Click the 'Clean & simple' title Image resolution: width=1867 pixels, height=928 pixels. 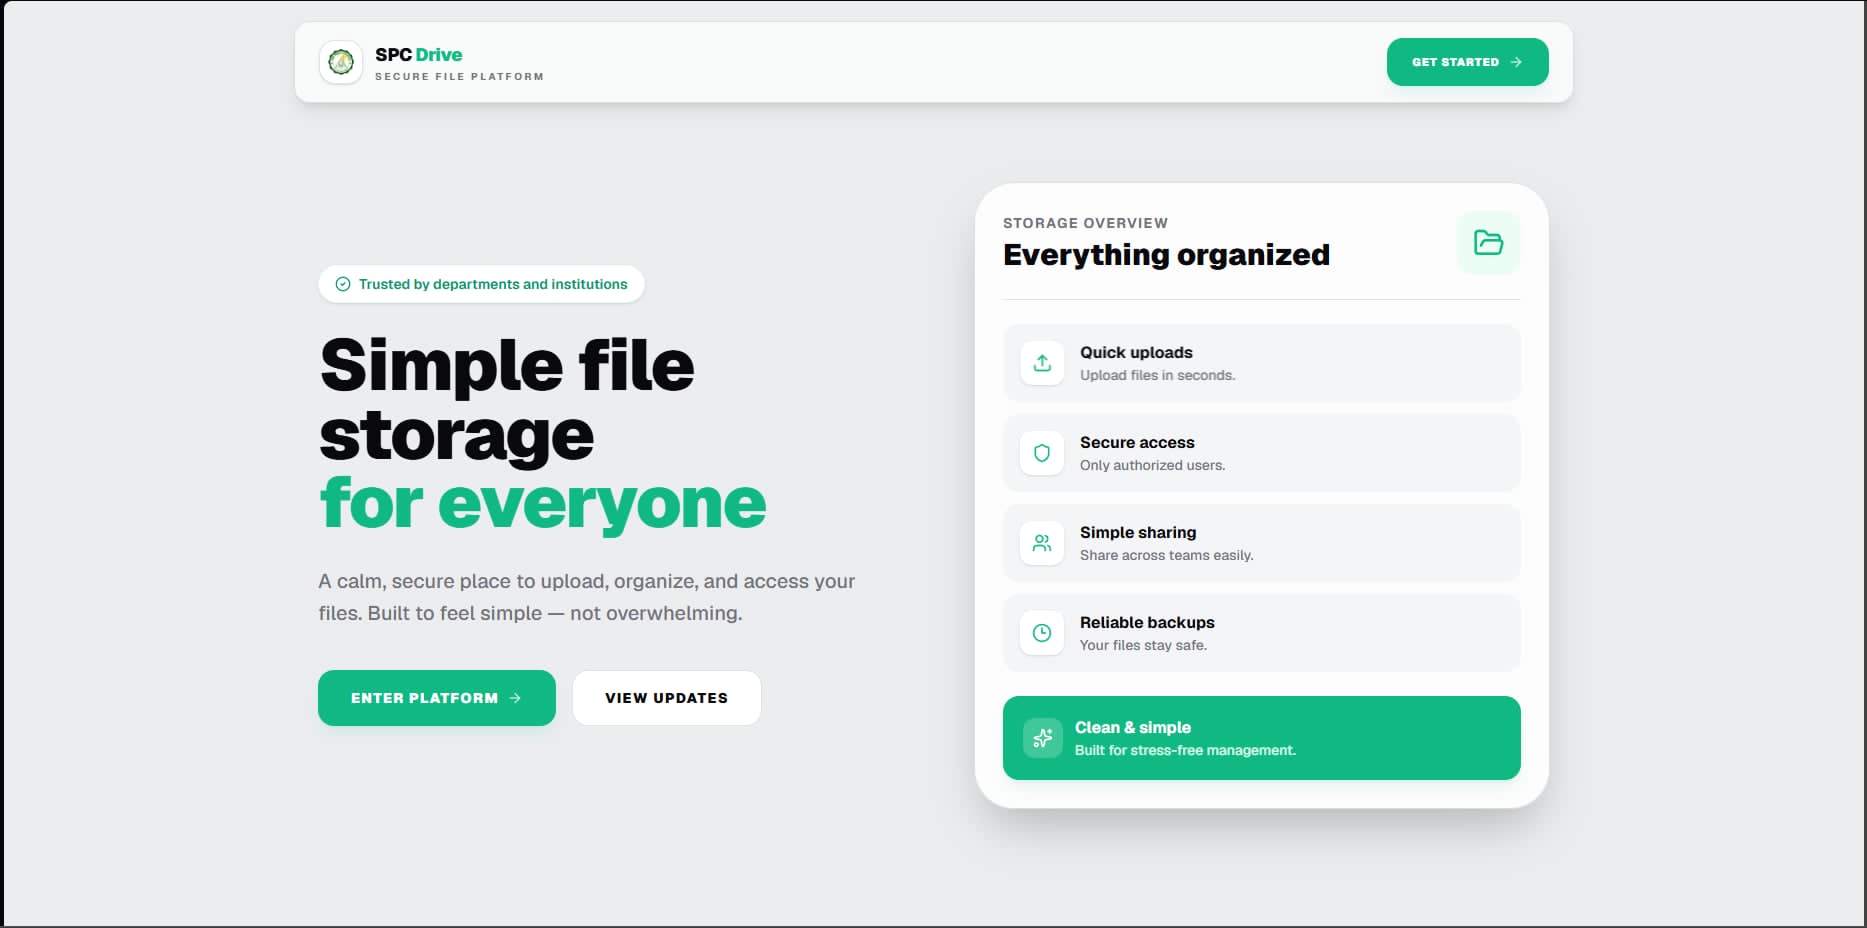pyautogui.click(x=1133, y=727)
